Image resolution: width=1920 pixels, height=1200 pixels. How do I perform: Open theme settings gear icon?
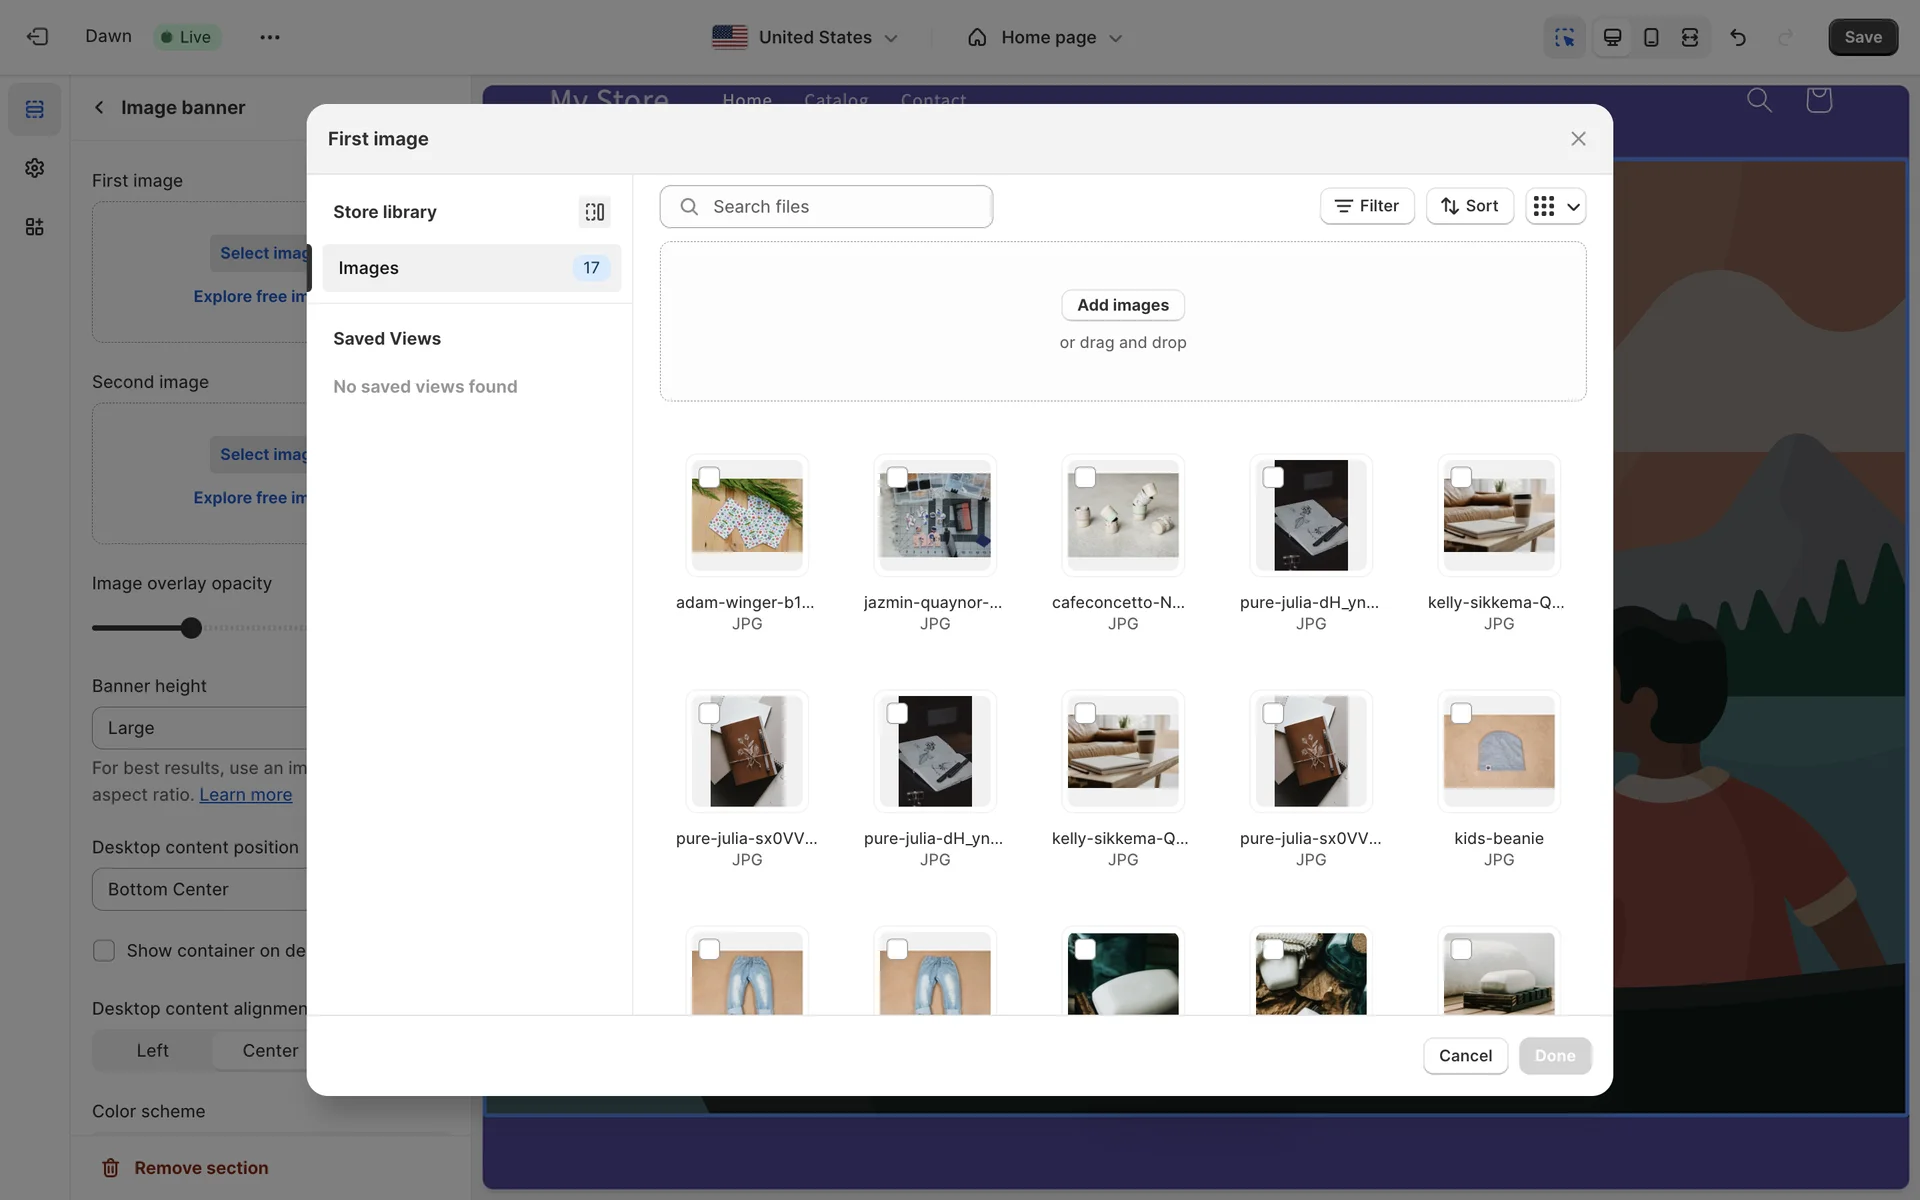point(35,168)
